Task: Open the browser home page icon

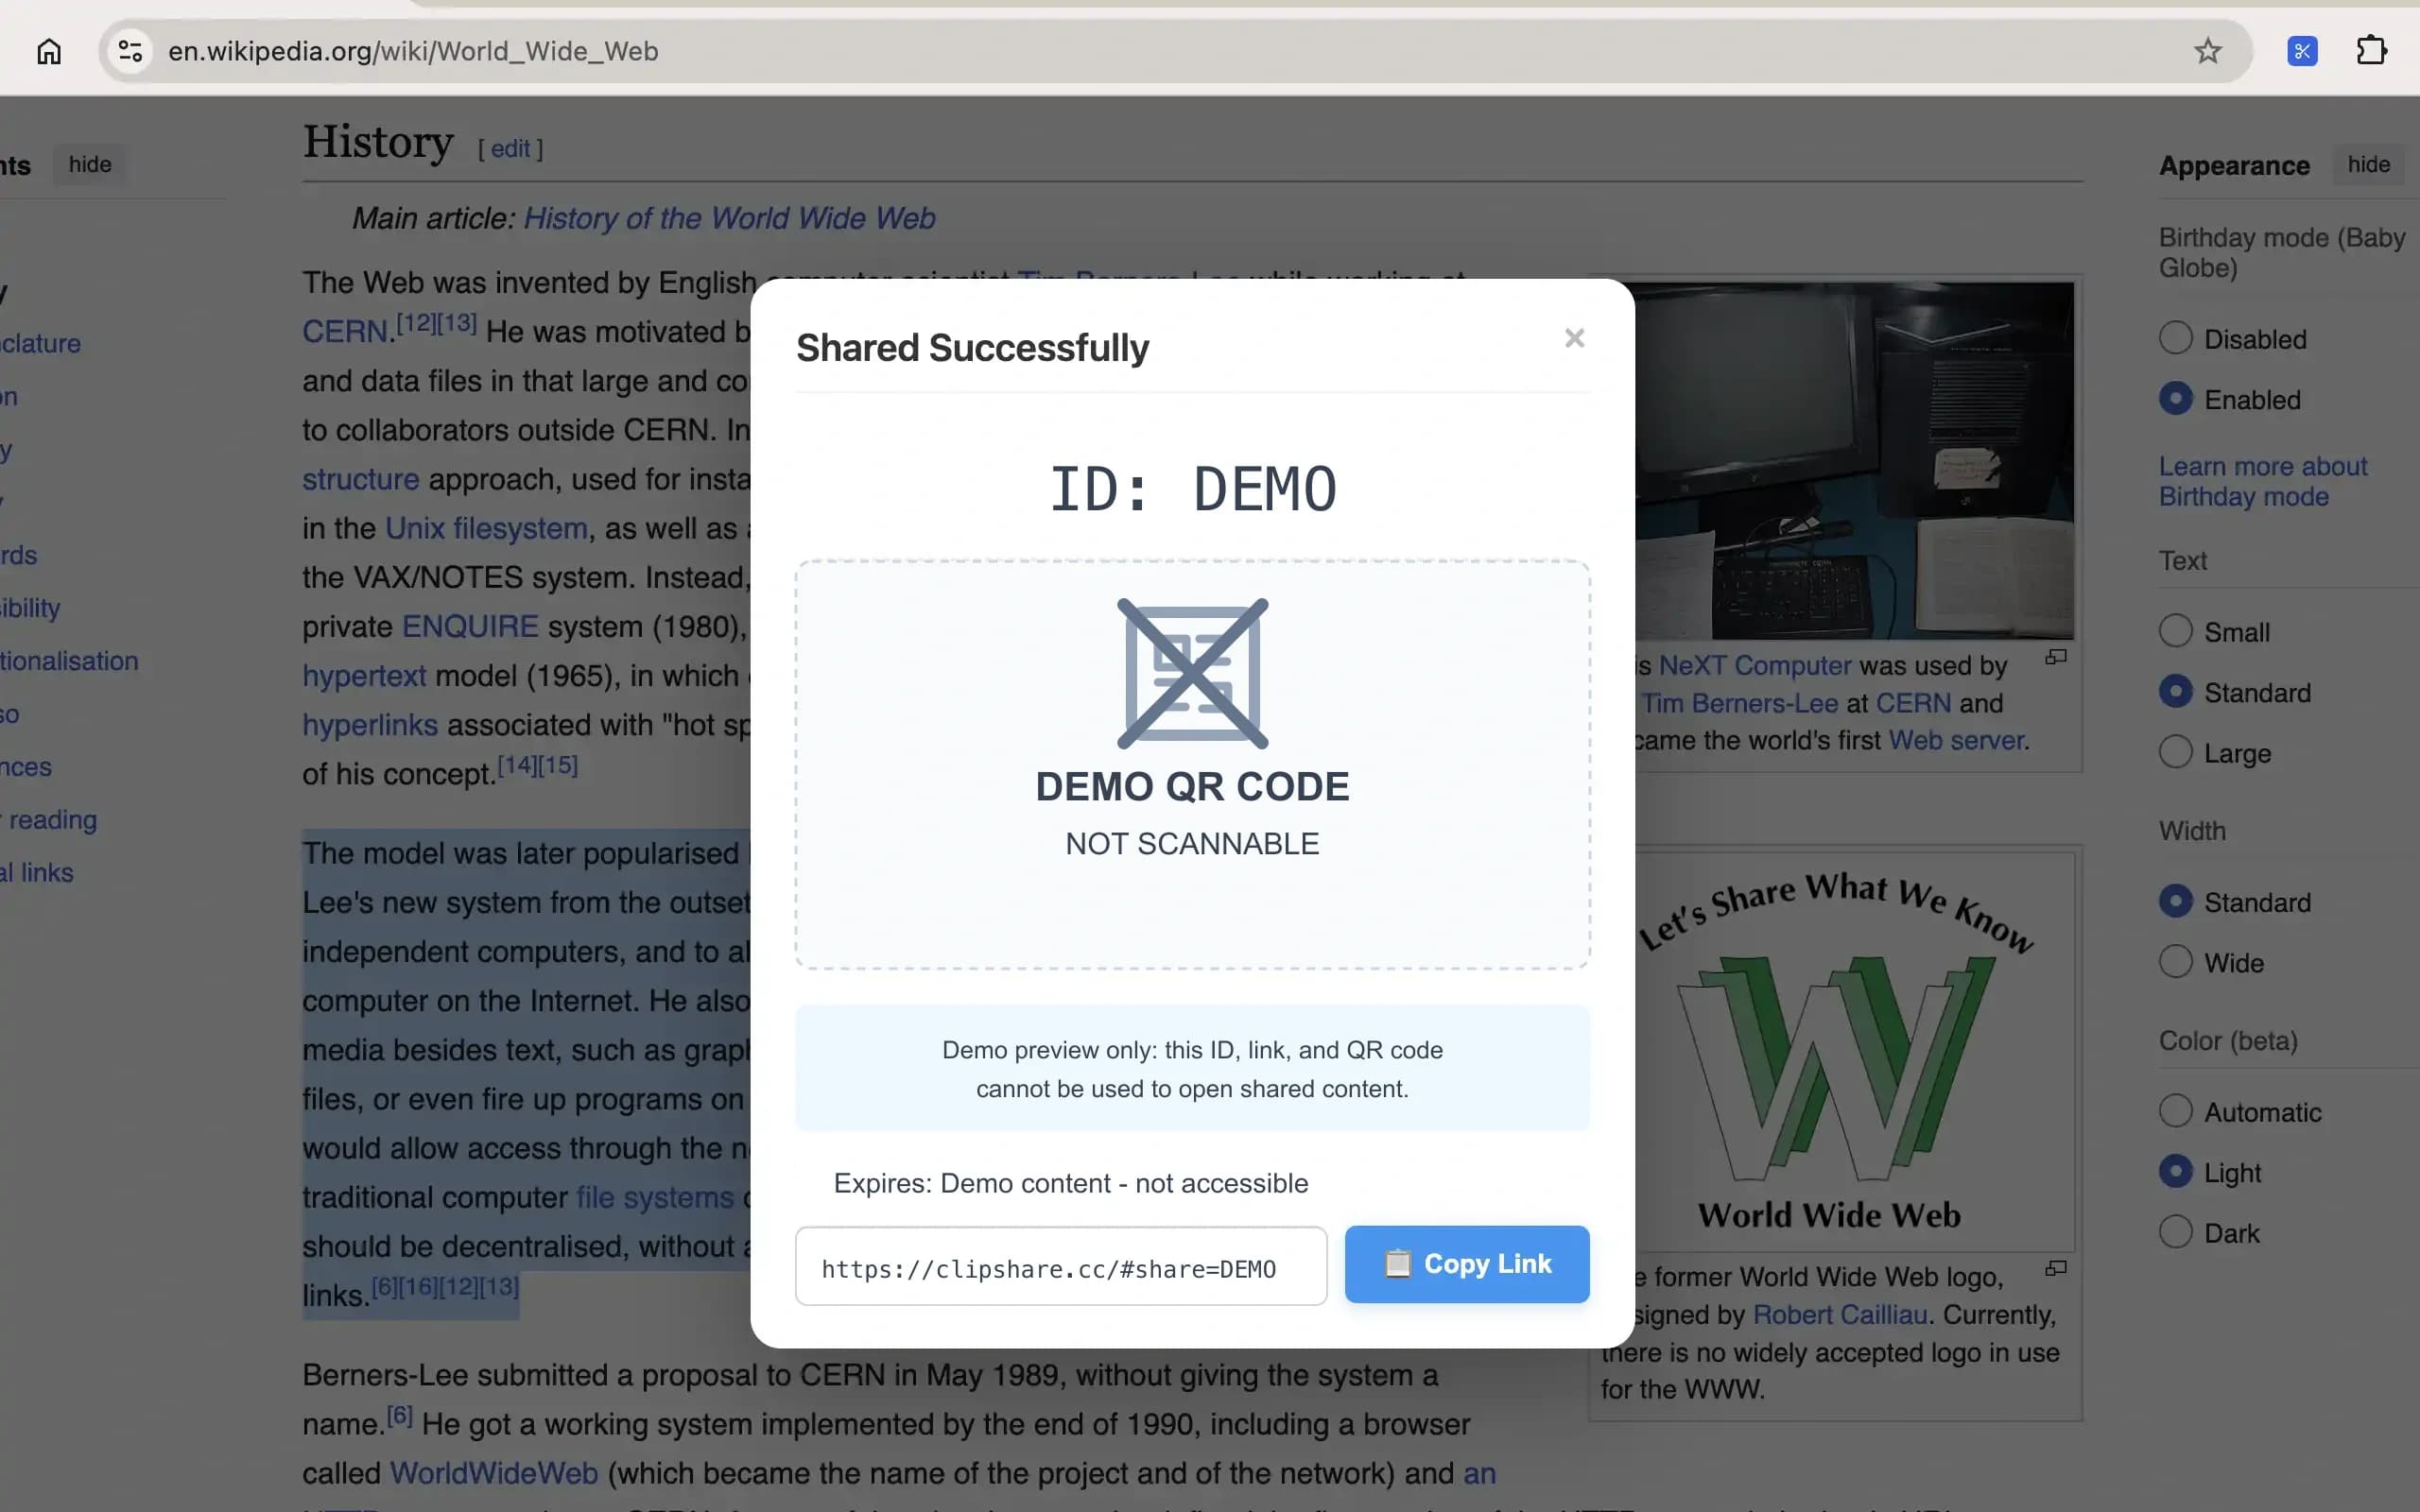Action: (x=49, y=51)
